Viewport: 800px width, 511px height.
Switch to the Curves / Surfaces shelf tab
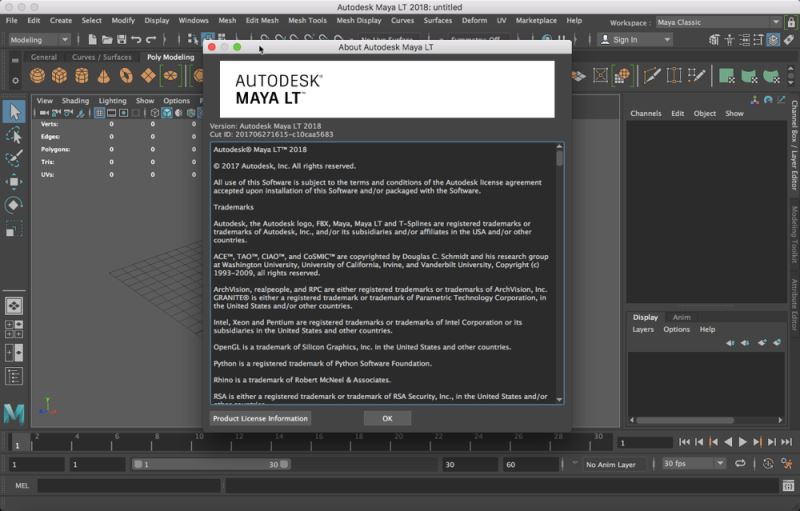pyautogui.click(x=102, y=57)
